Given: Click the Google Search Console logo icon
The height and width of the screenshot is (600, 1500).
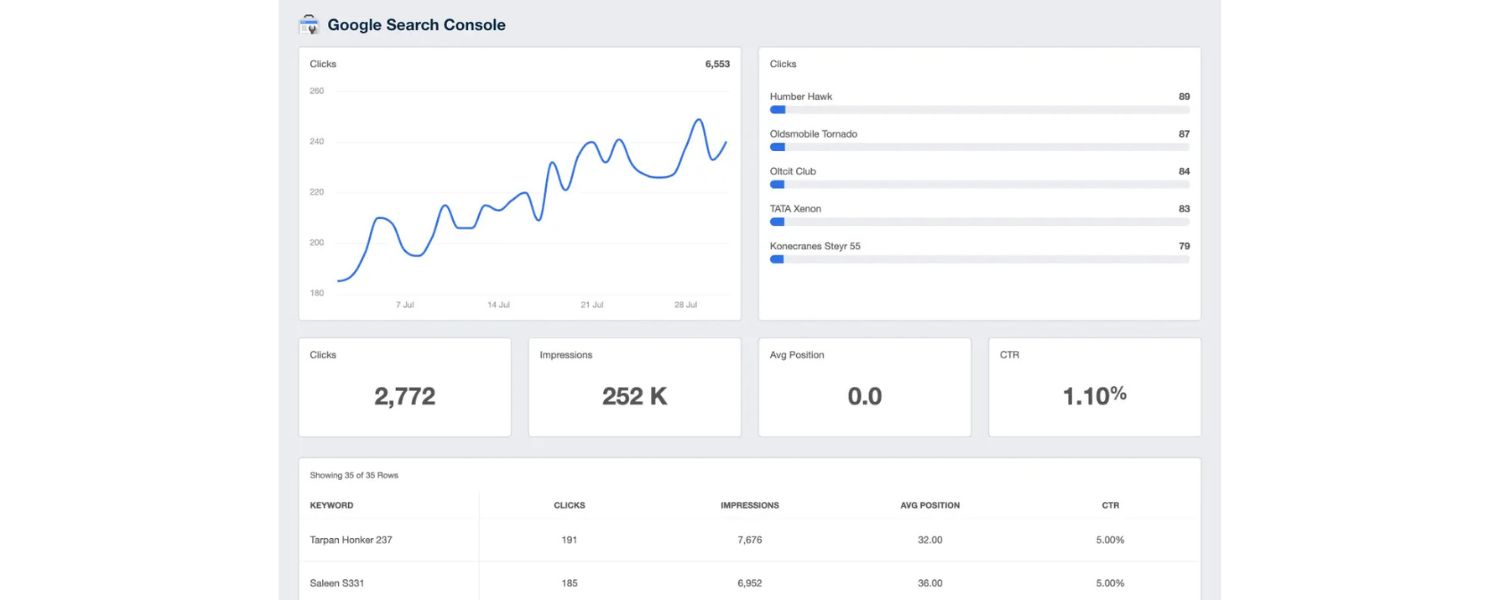Looking at the screenshot, I should [x=308, y=23].
